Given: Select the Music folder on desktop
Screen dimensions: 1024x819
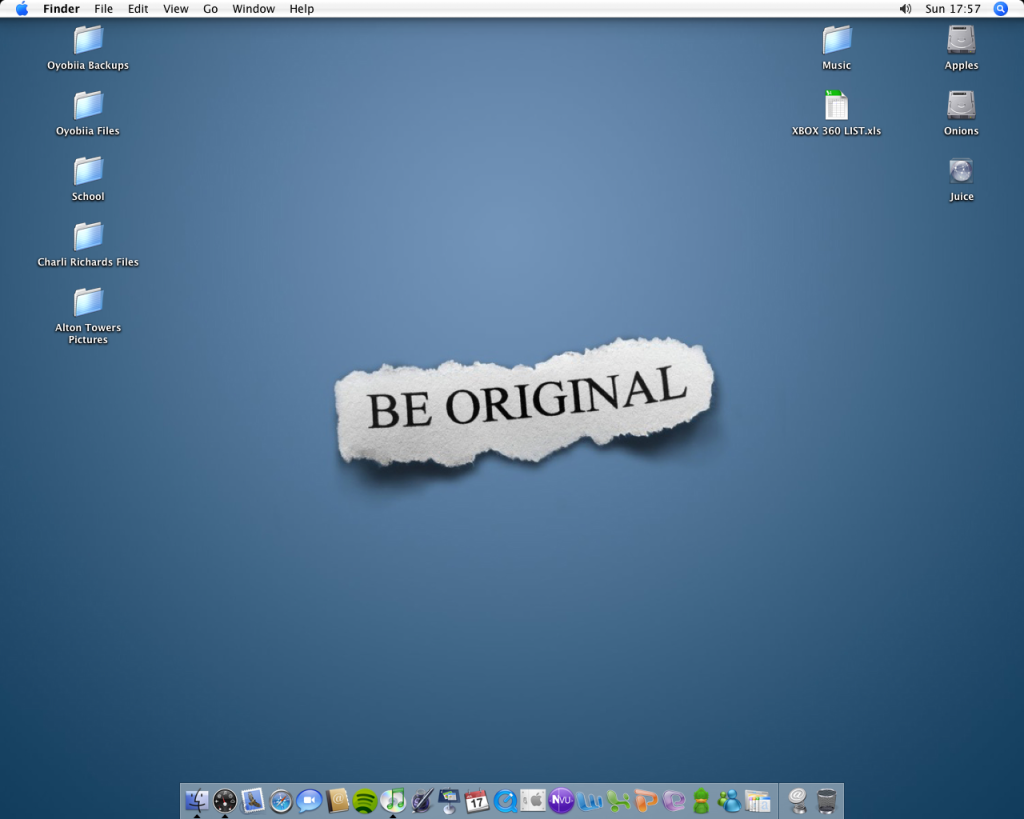Looking at the screenshot, I should 837,48.
